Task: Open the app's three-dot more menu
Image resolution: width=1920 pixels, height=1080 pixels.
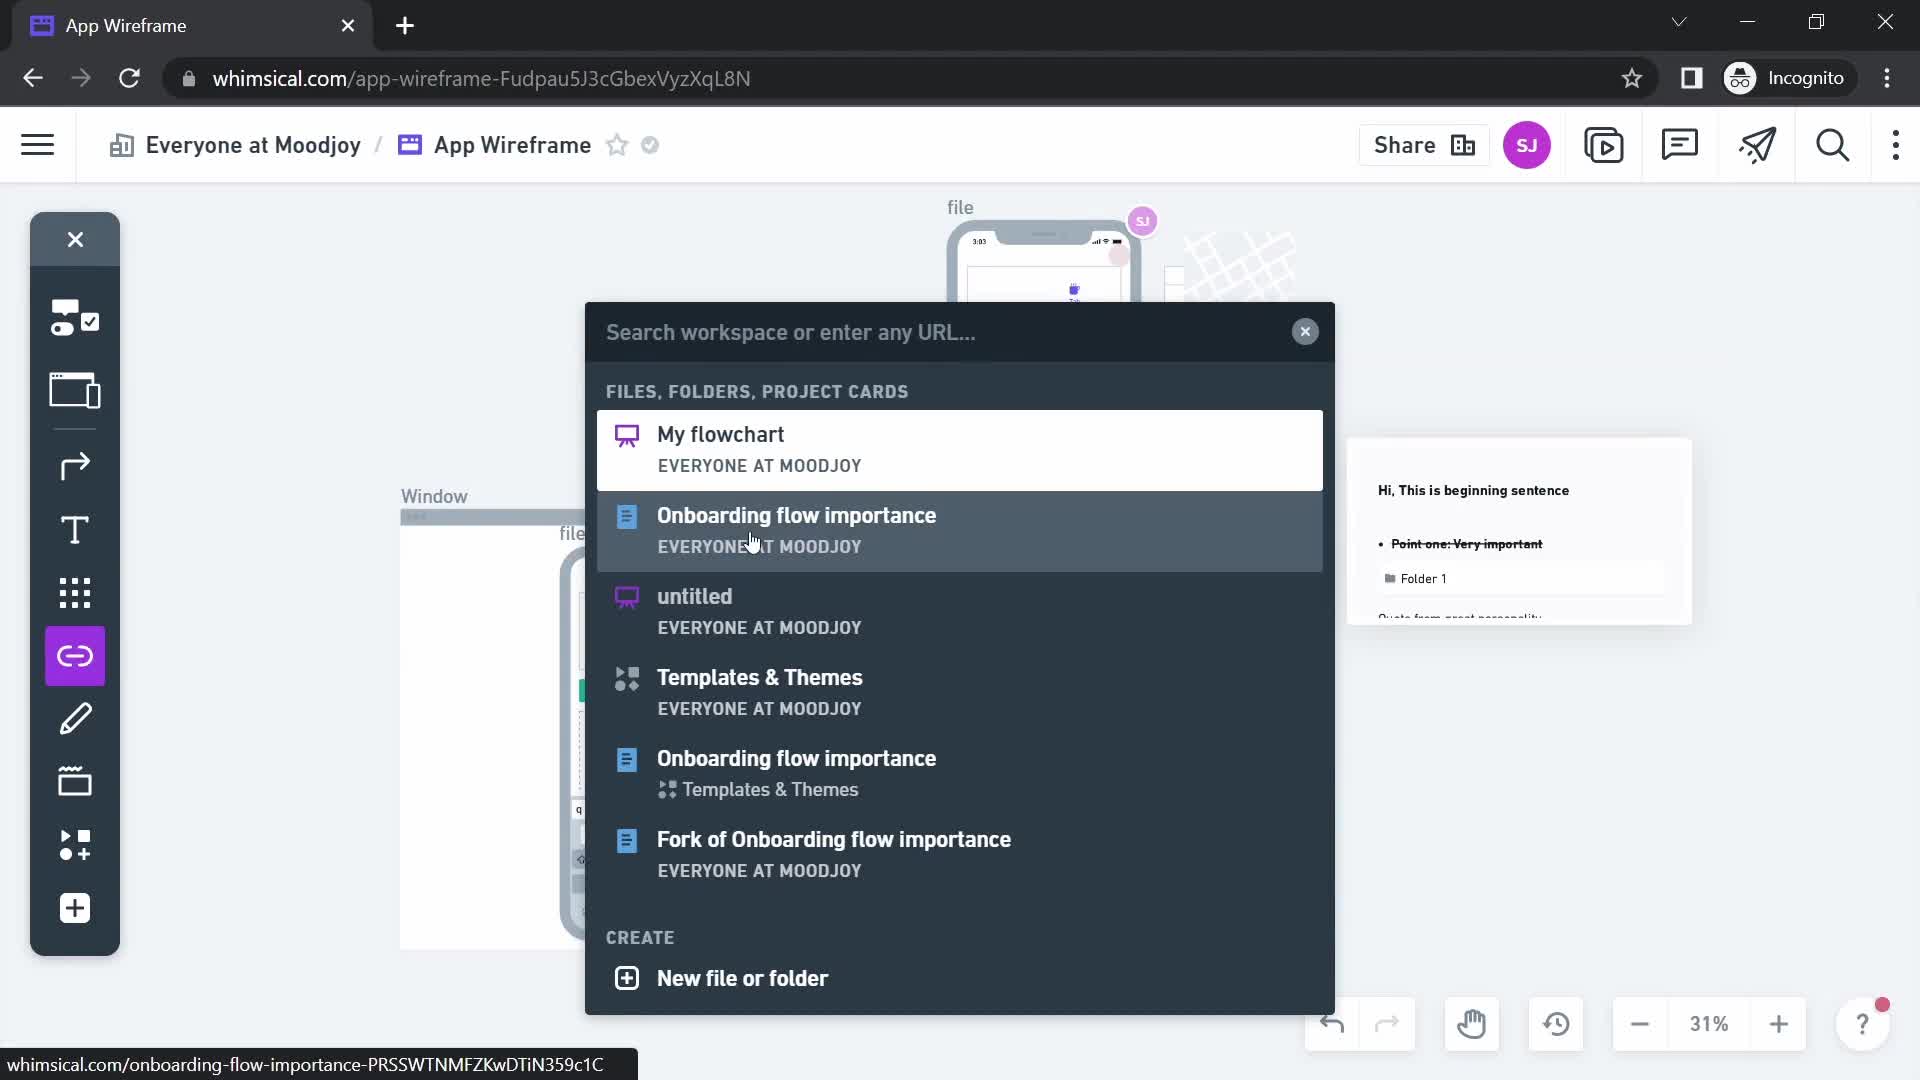Action: pyautogui.click(x=1896, y=145)
